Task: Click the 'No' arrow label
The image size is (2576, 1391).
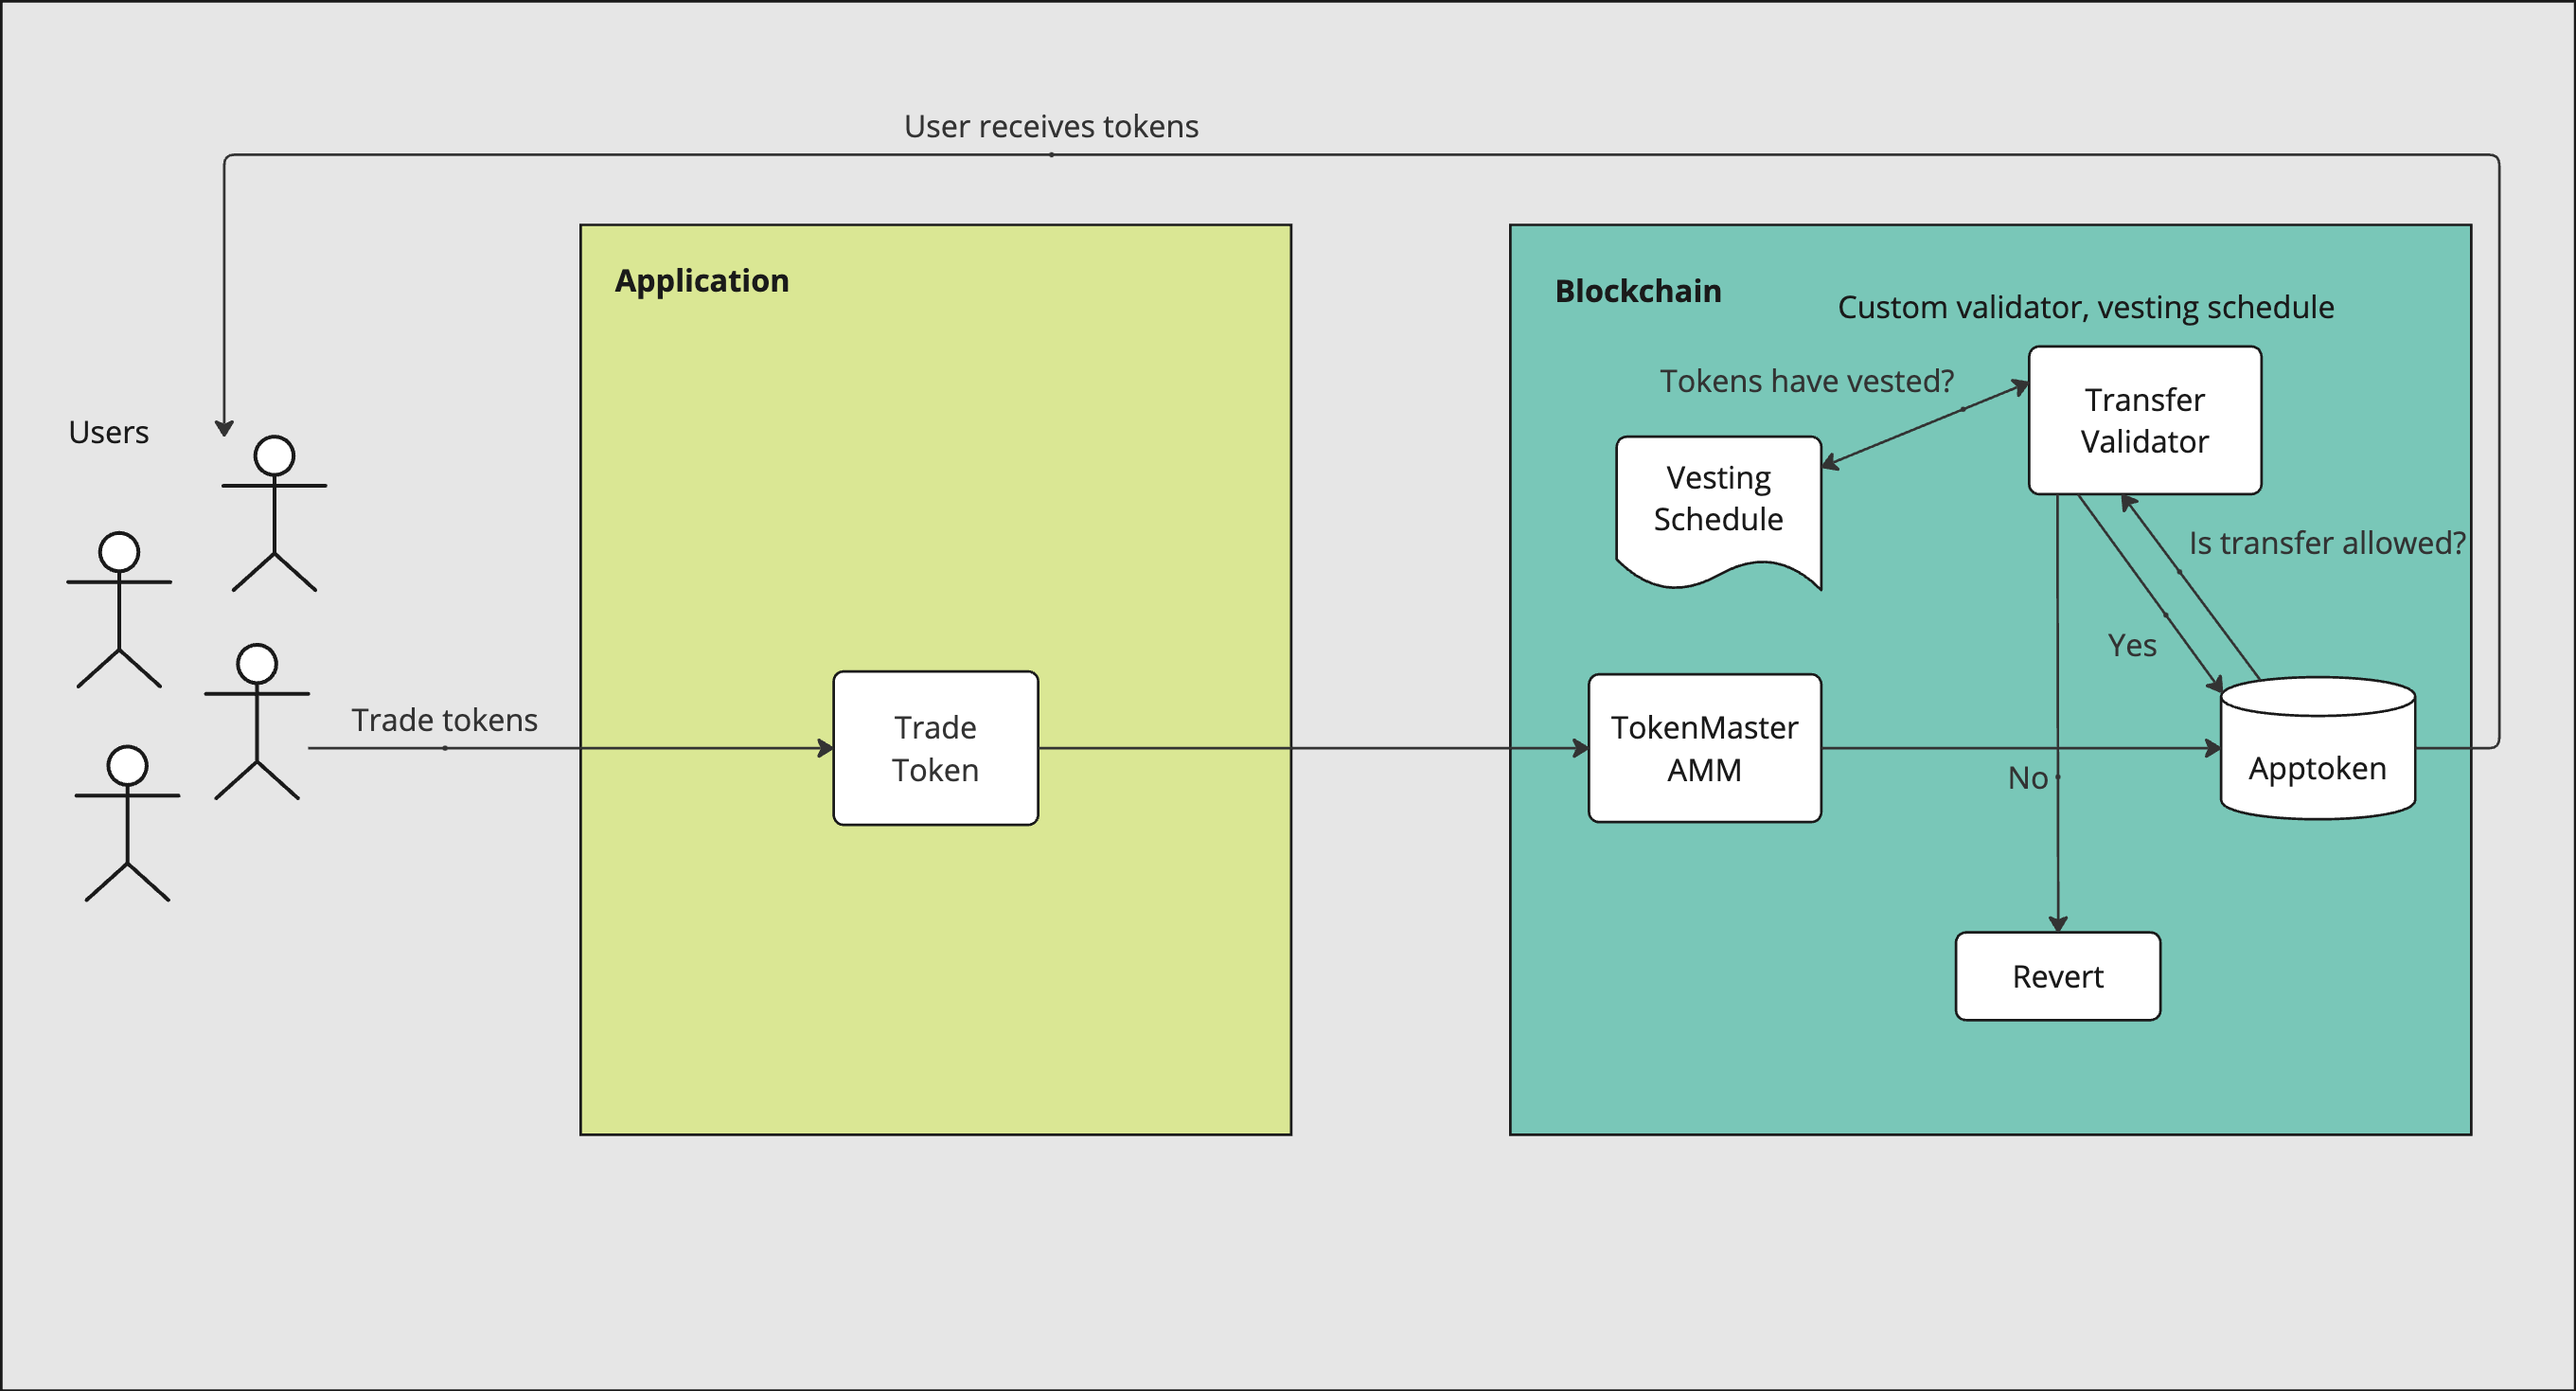Action: [x=2027, y=778]
